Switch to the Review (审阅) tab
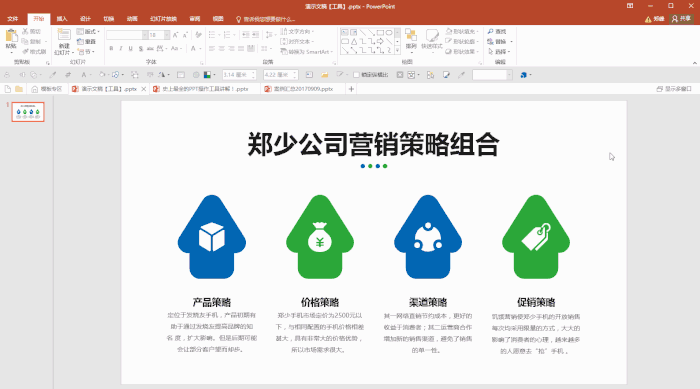The height and width of the screenshot is (389, 700). tap(195, 19)
